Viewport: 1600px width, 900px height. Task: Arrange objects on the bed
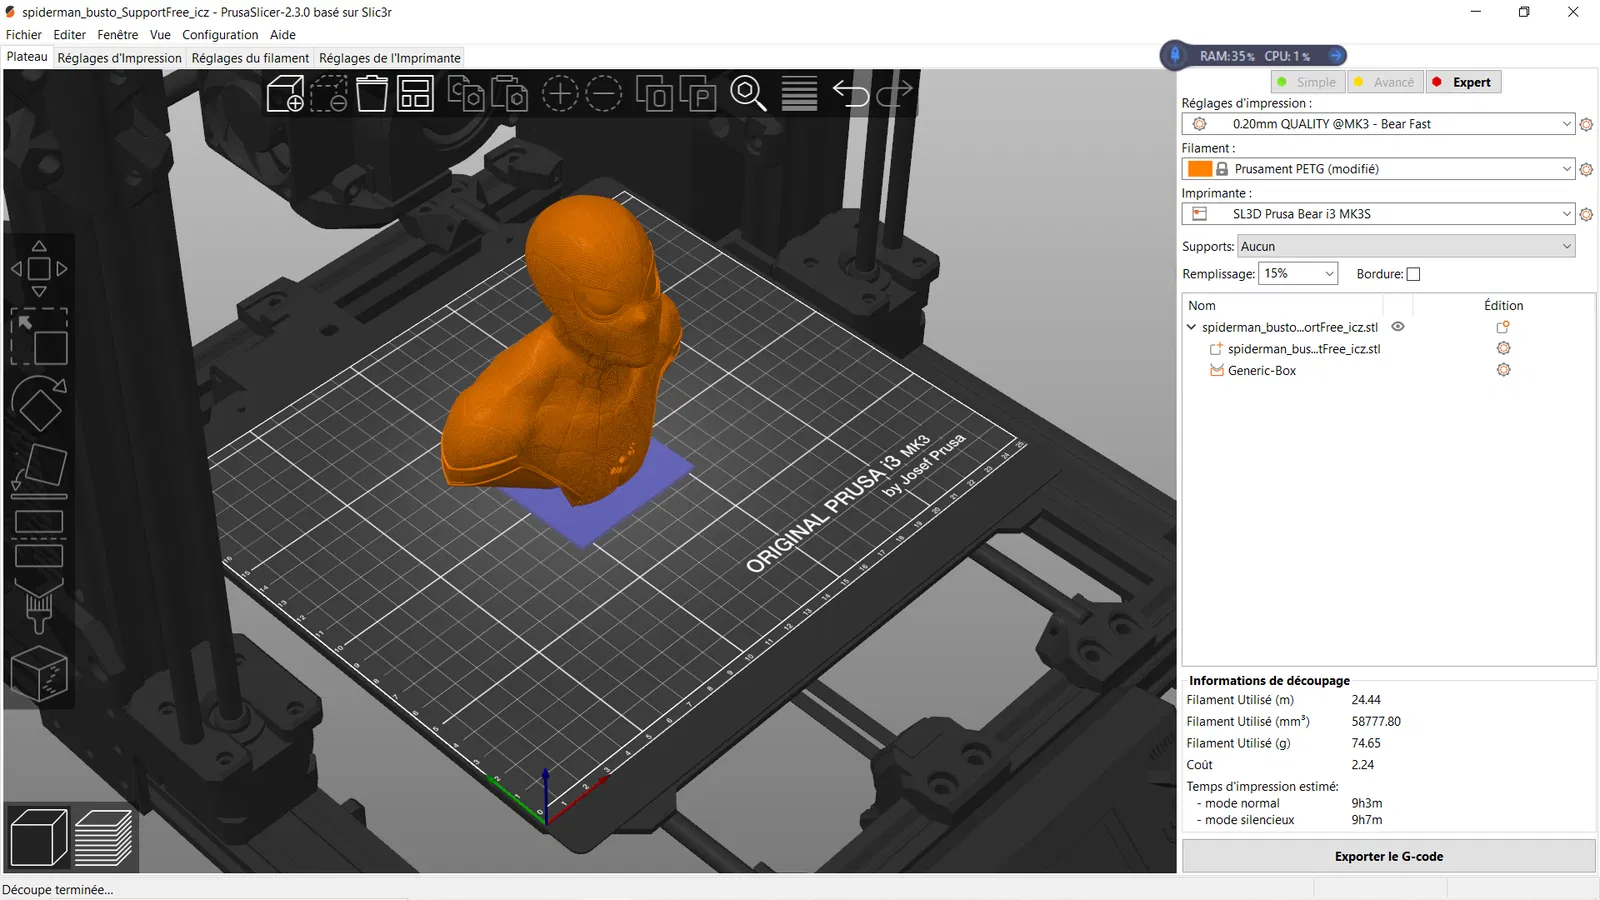click(415, 93)
